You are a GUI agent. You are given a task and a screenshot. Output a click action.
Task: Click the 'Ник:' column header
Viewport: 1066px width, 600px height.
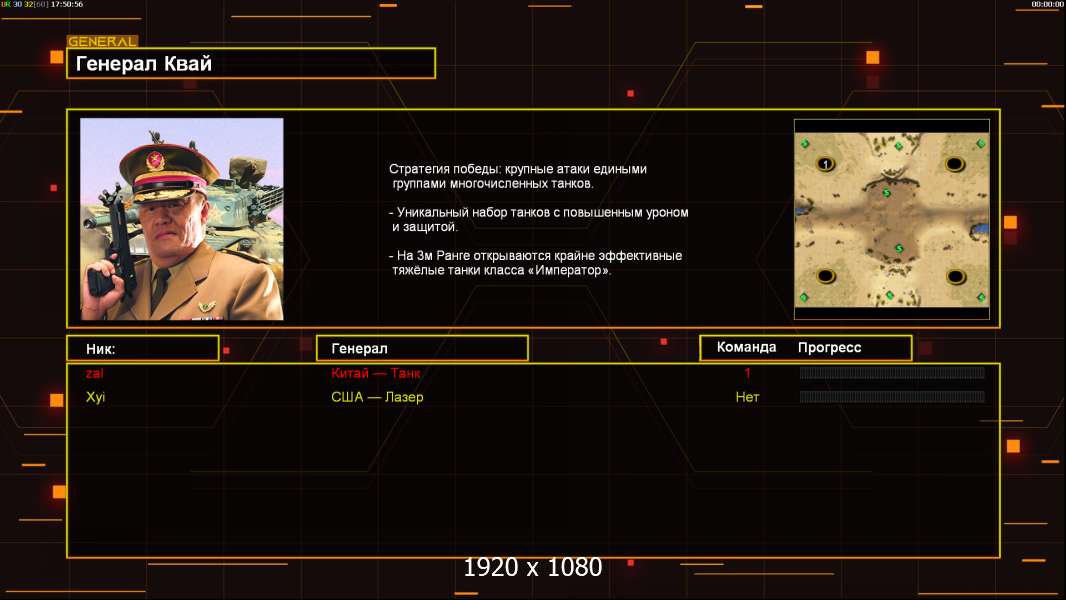(143, 349)
